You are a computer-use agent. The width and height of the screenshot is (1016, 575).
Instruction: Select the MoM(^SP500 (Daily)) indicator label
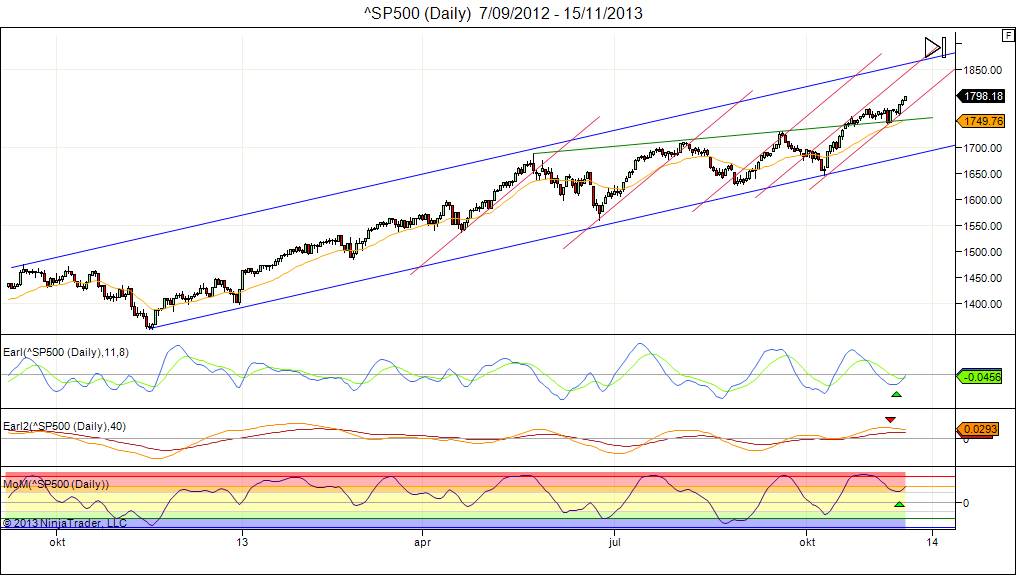tap(56, 484)
